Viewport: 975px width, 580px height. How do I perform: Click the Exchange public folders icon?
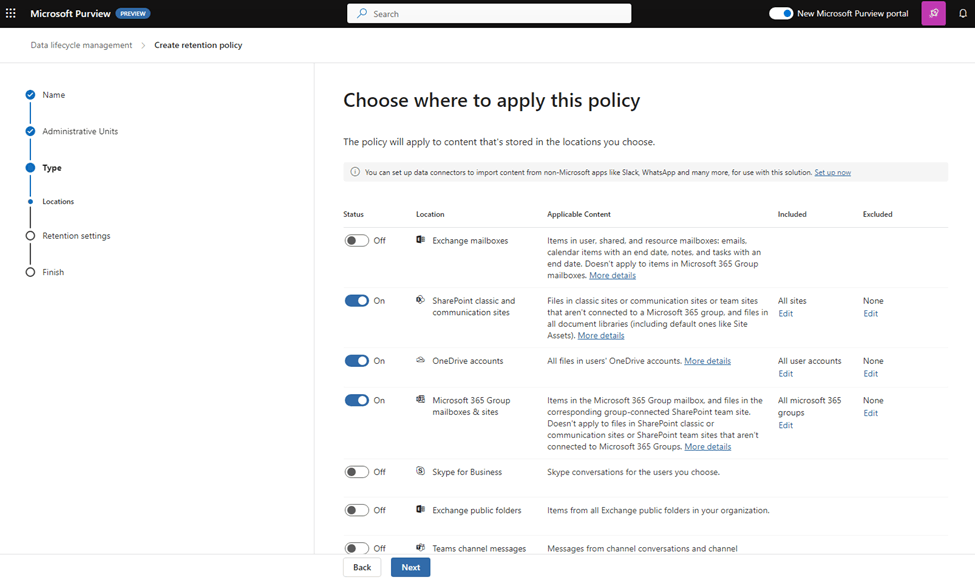[x=420, y=509]
